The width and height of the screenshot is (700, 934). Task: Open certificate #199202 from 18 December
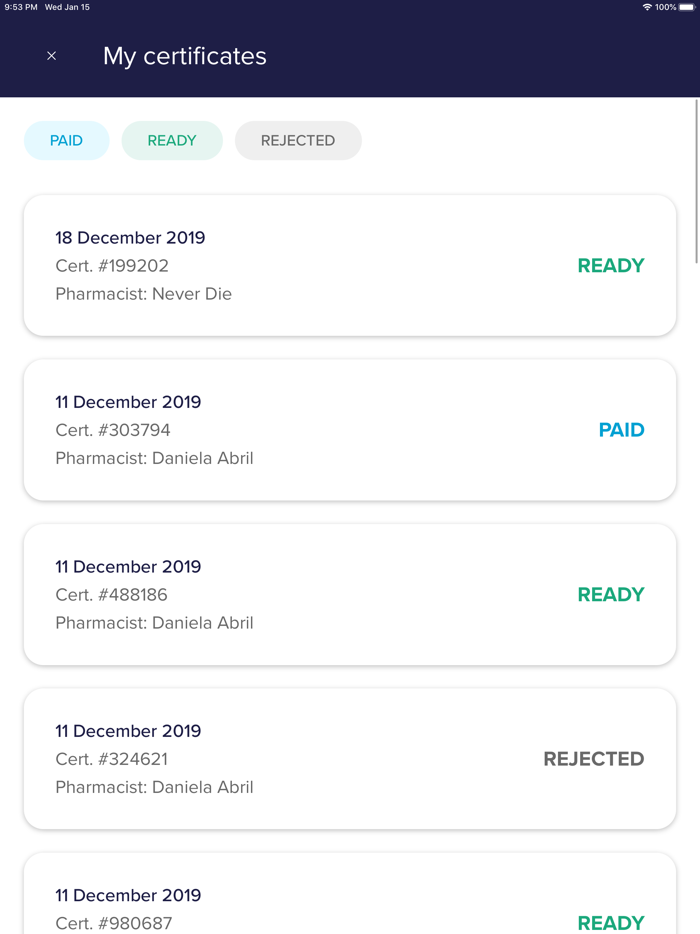pos(350,265)
